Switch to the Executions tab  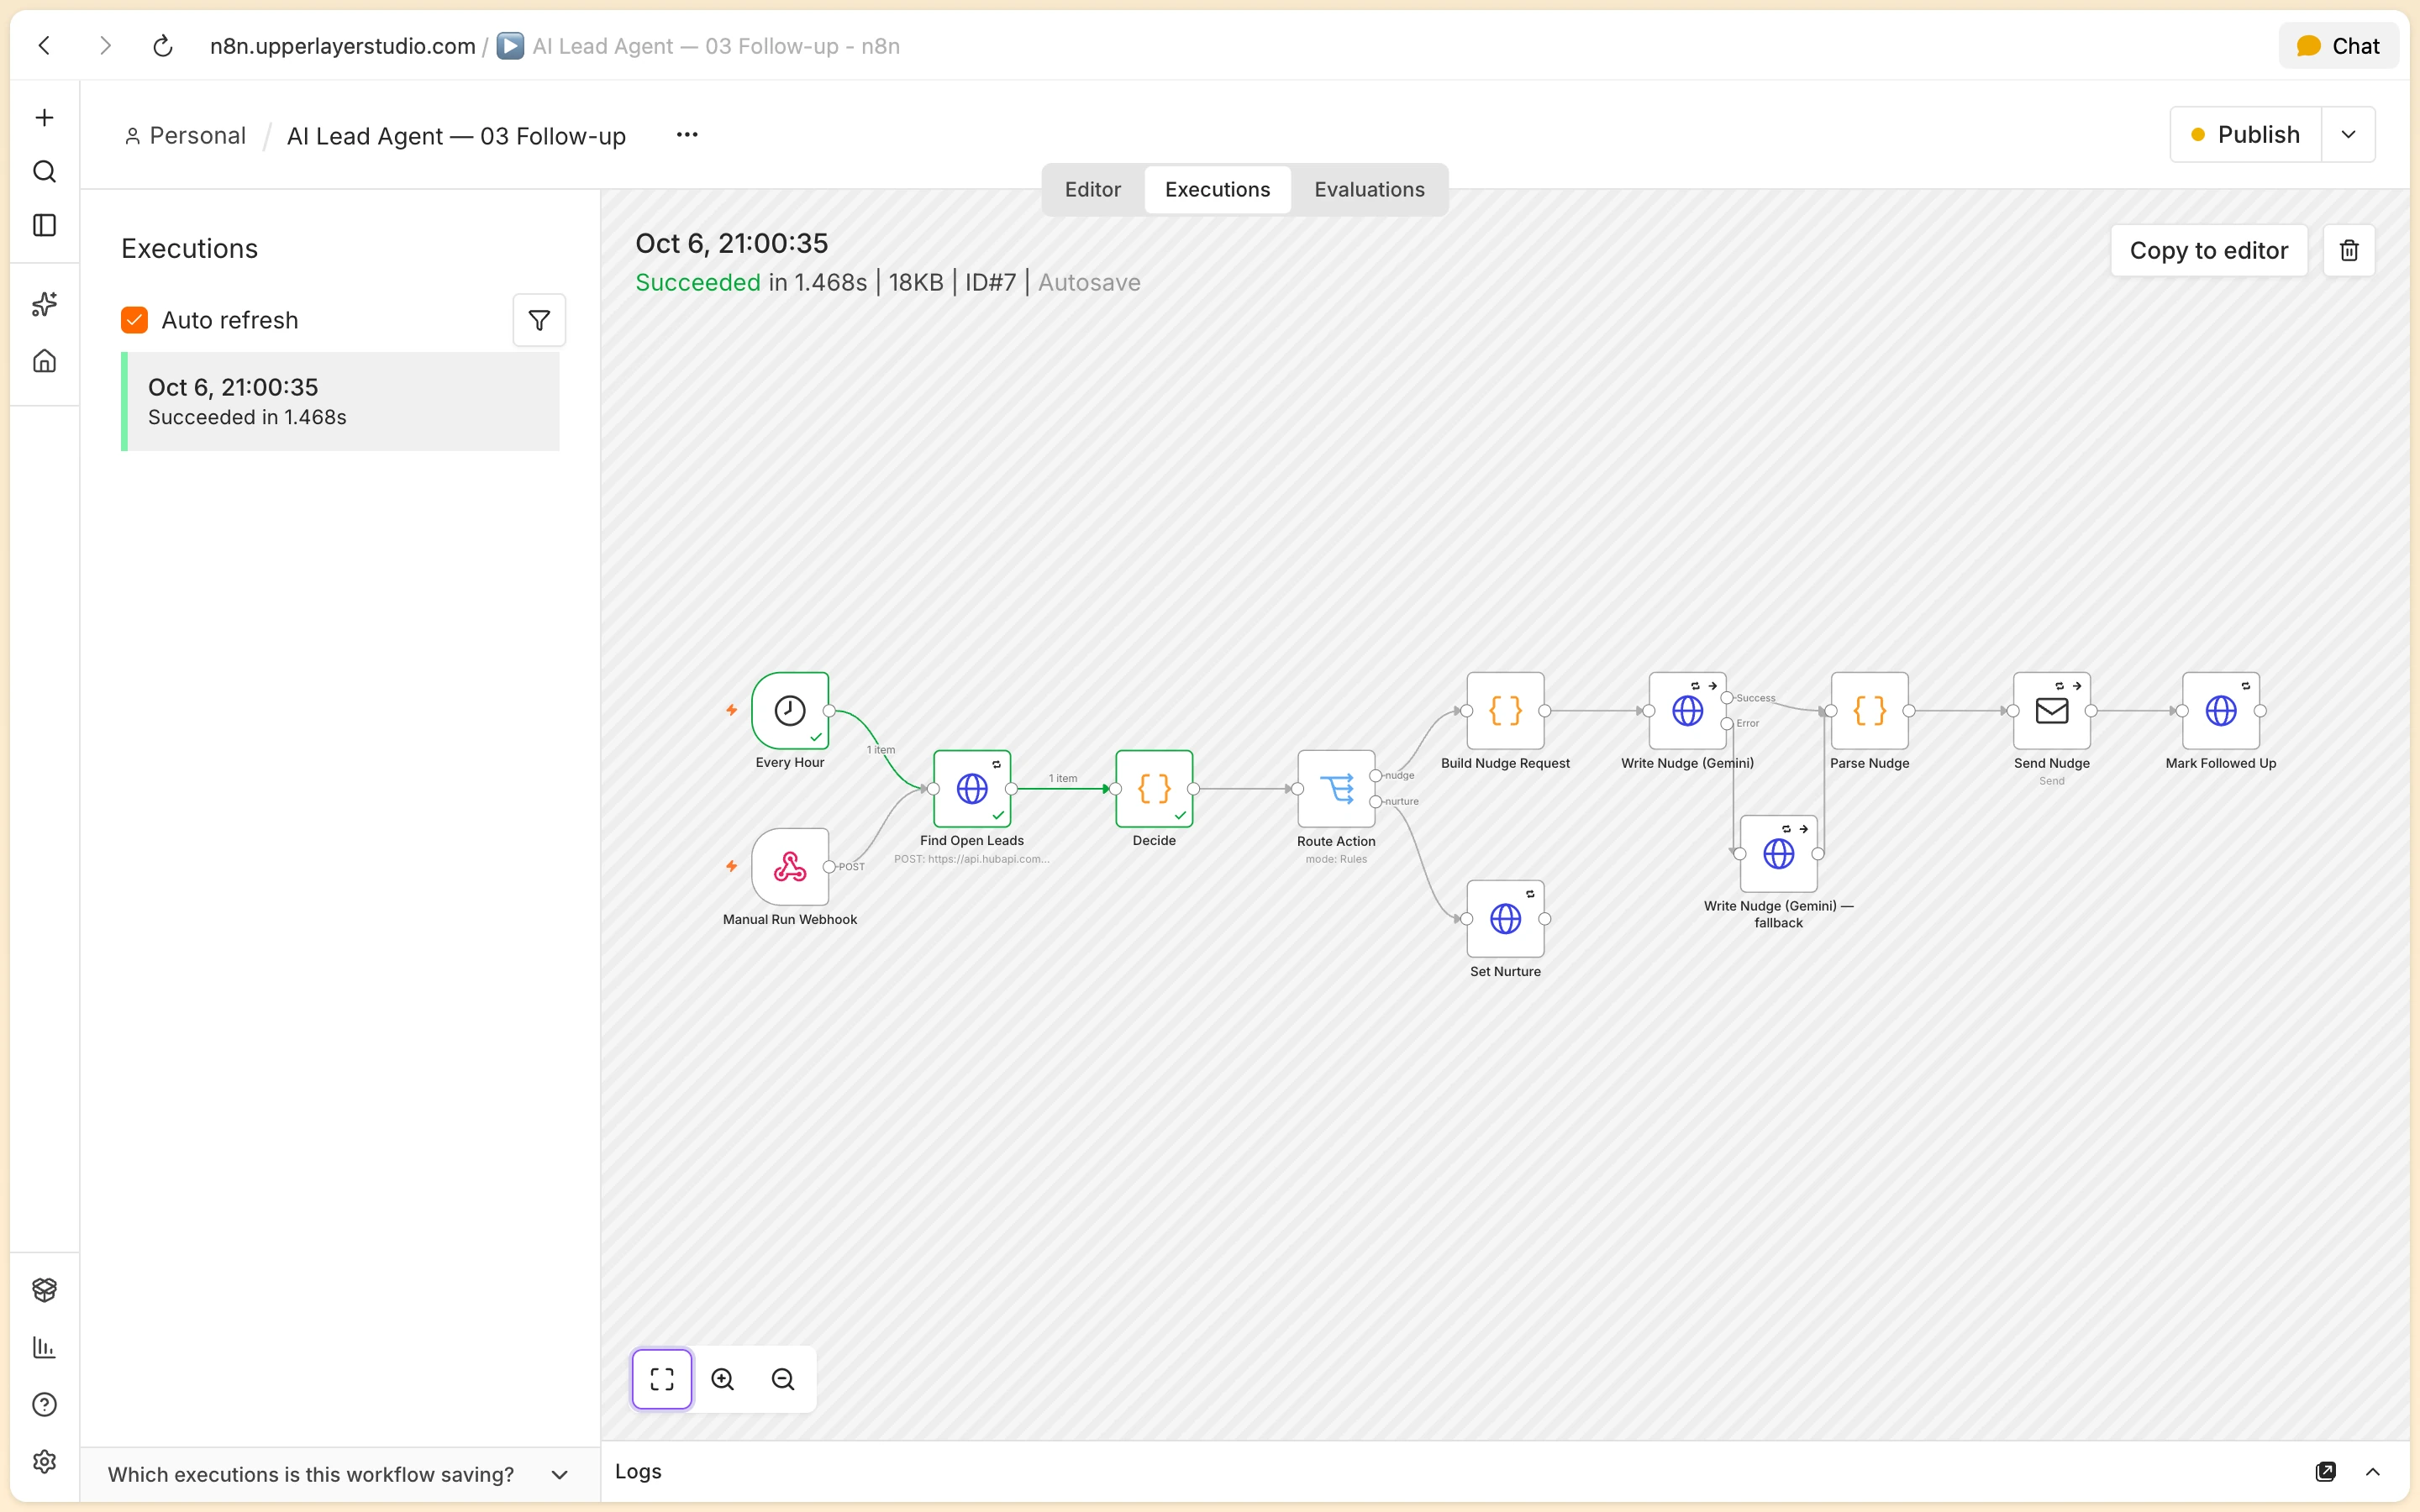1217,190
